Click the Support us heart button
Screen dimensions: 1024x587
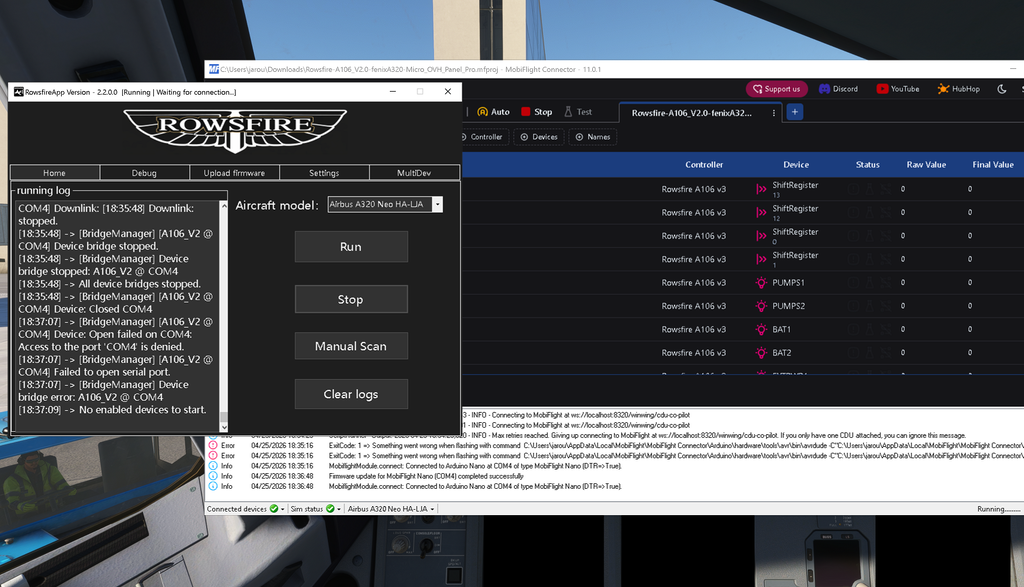(x=776, y=89)
